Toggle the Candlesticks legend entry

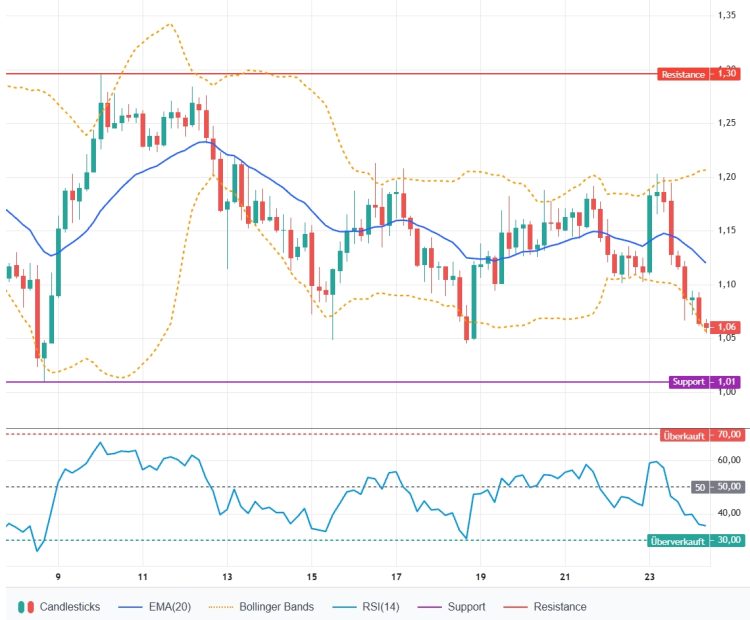pyautogui.click(x=59, y=607)
